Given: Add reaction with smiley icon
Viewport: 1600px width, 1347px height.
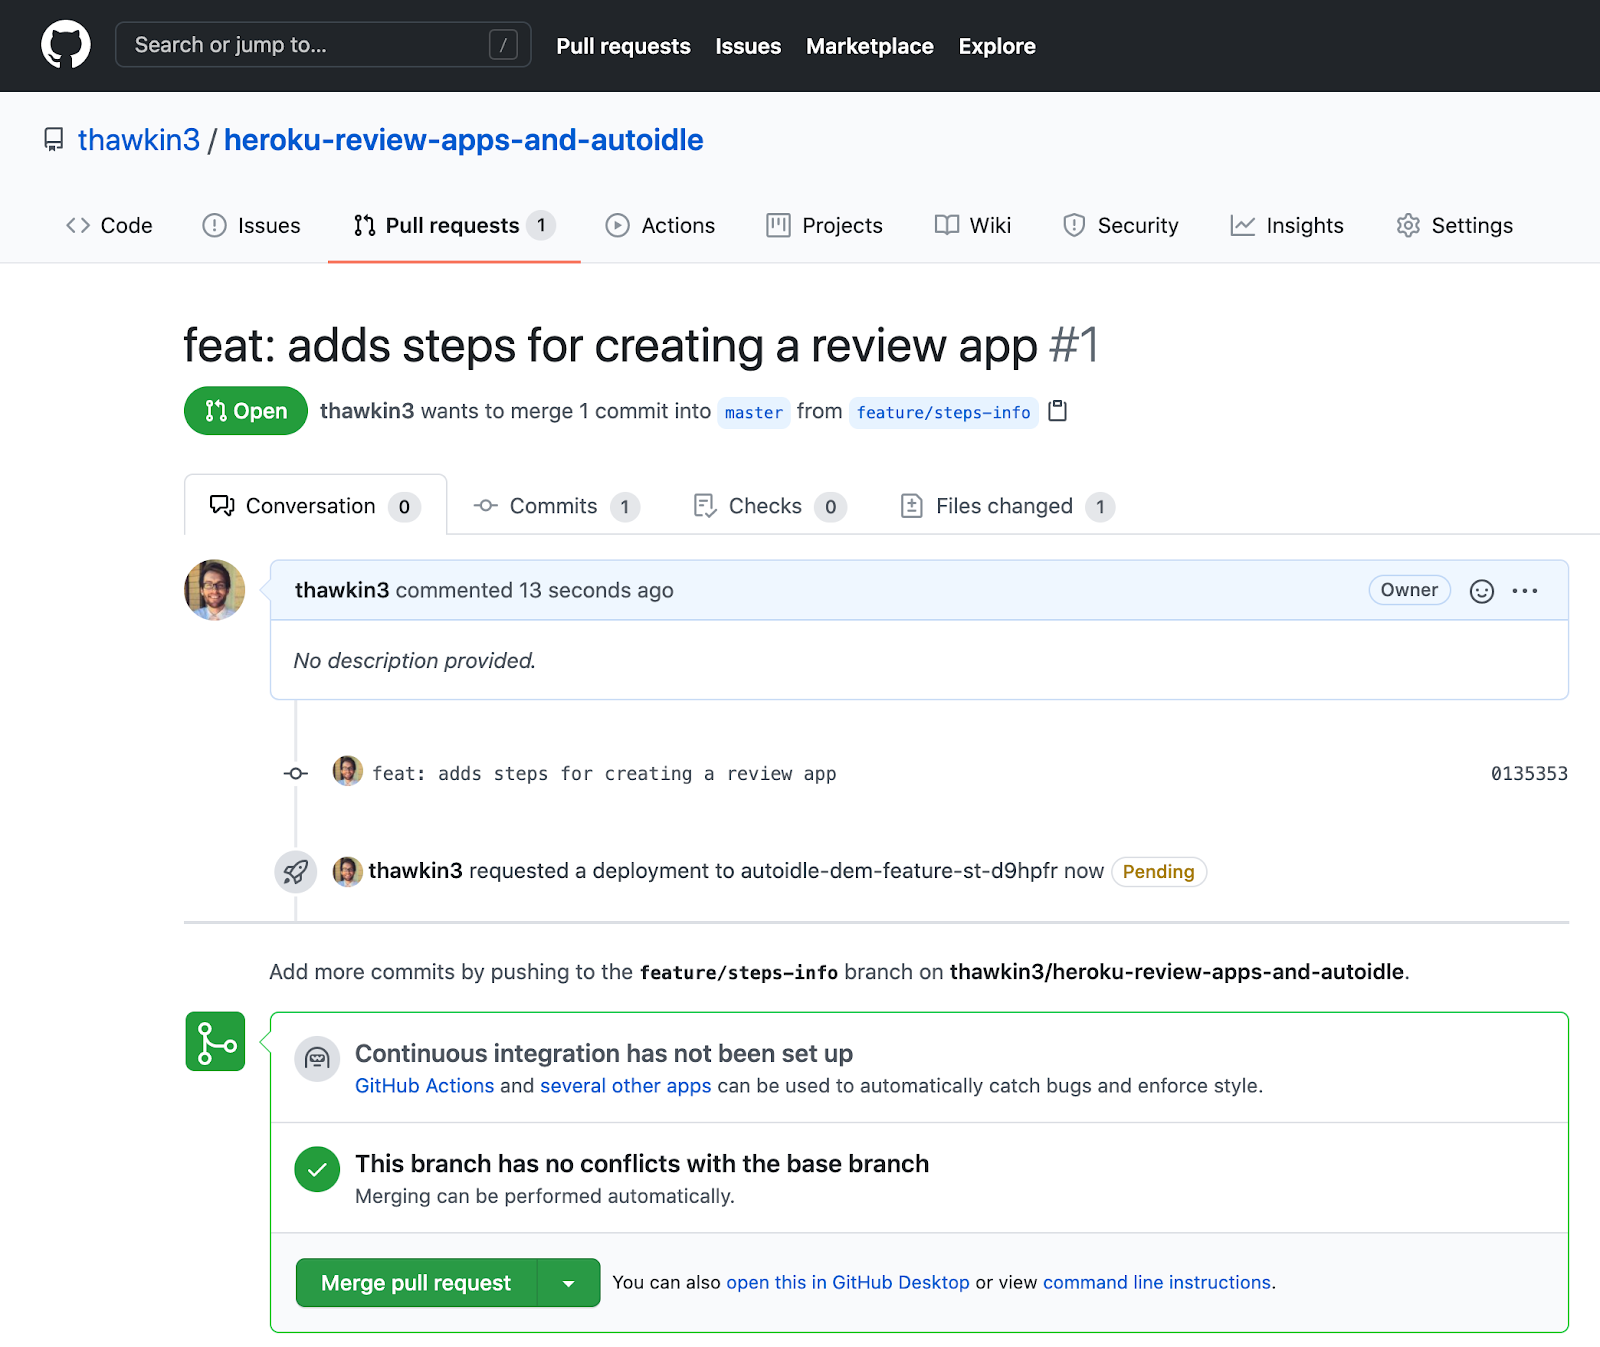Looking at the screenshot, I should (1481, 591).
